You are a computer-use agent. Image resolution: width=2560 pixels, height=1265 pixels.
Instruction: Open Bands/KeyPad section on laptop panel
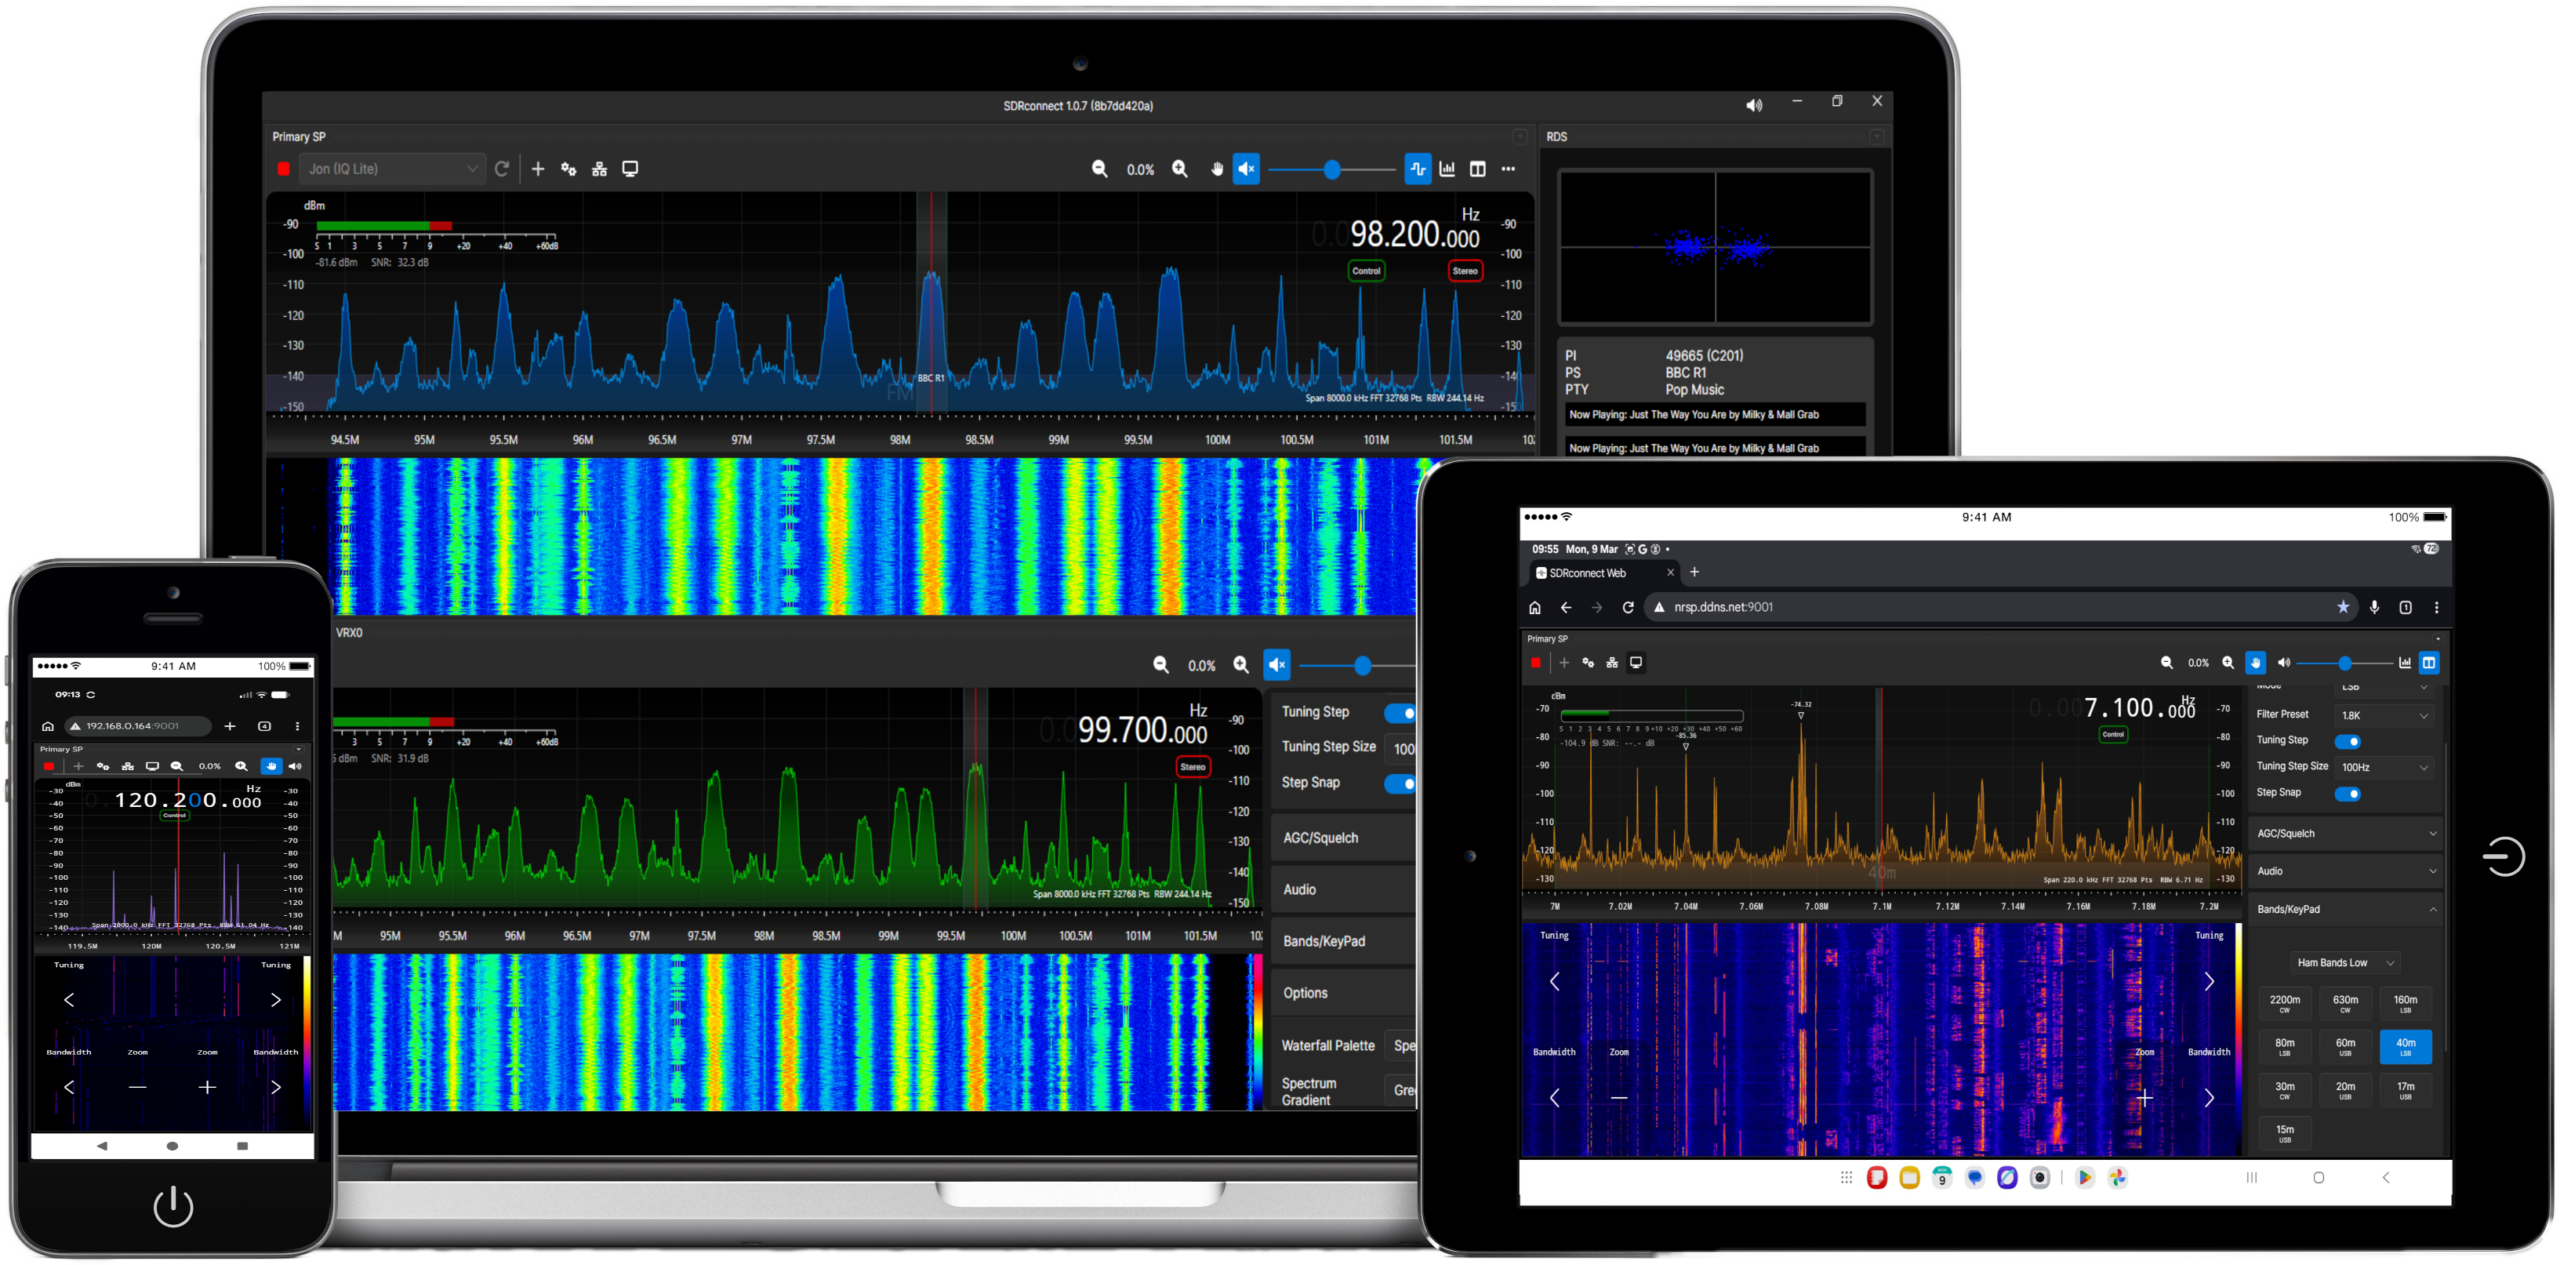click(1344, 942)
